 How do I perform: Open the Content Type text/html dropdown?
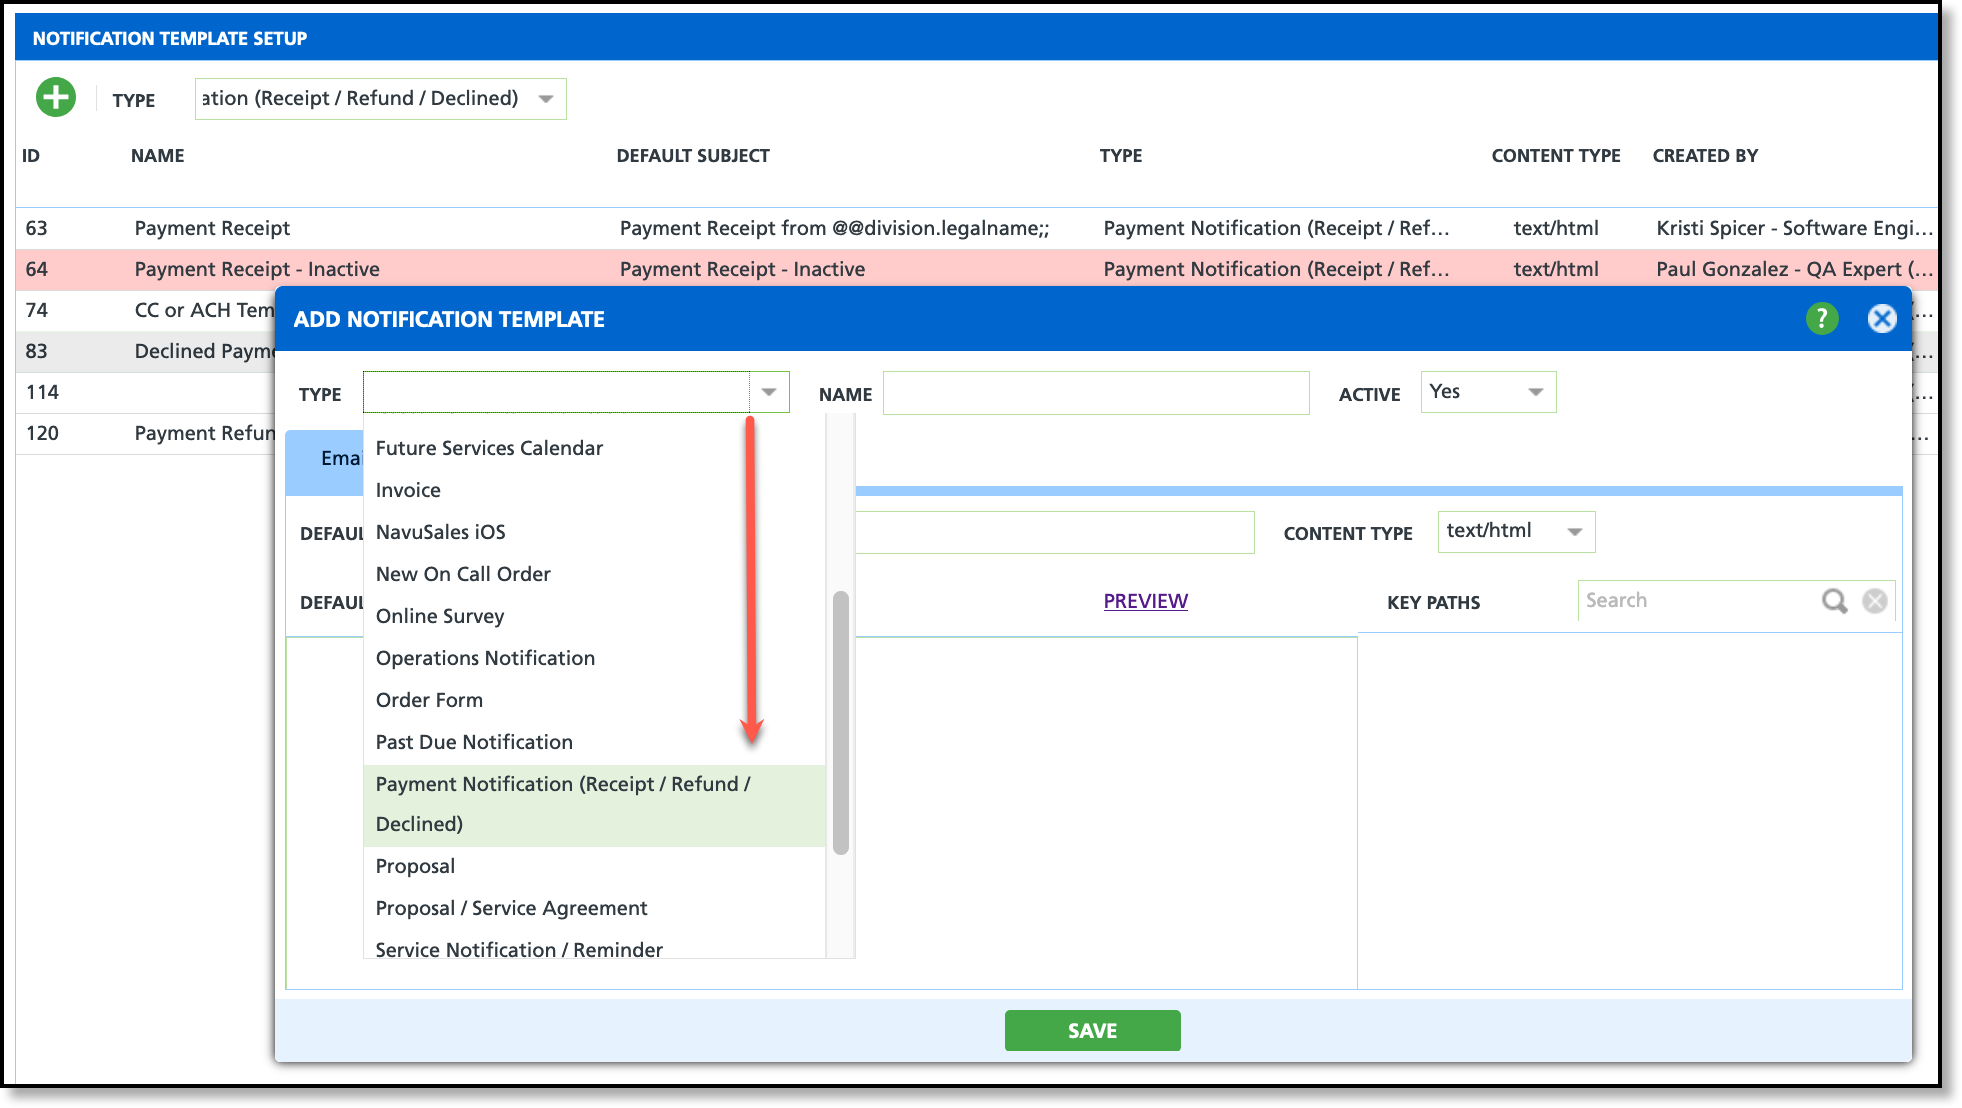point(1574,532)
